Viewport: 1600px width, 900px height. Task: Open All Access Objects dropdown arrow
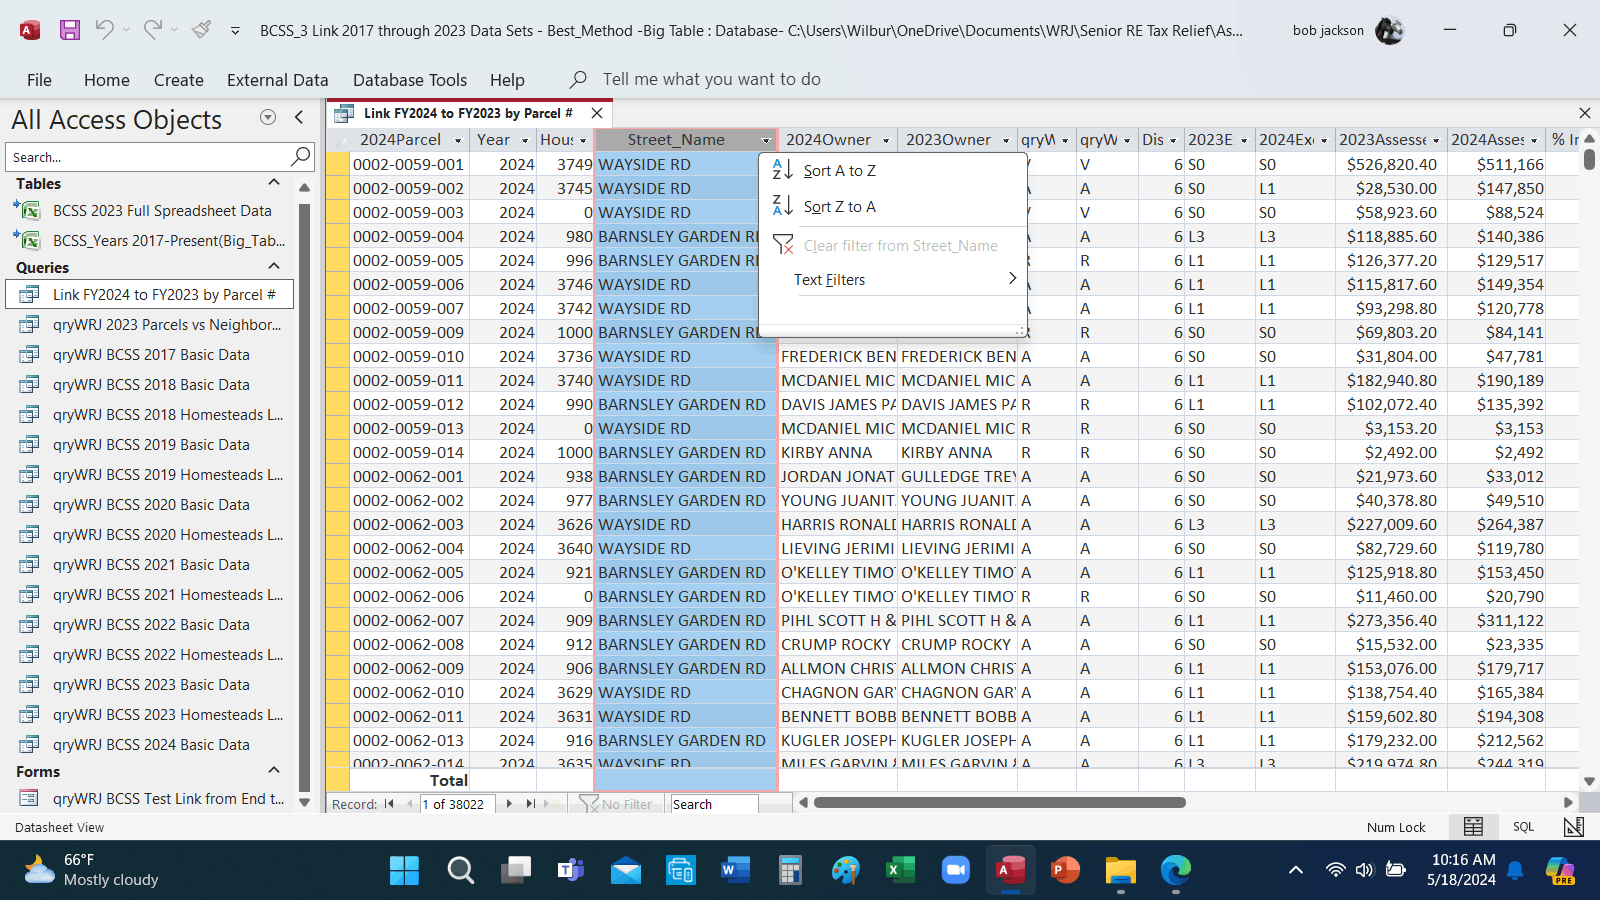pos(268,118)
